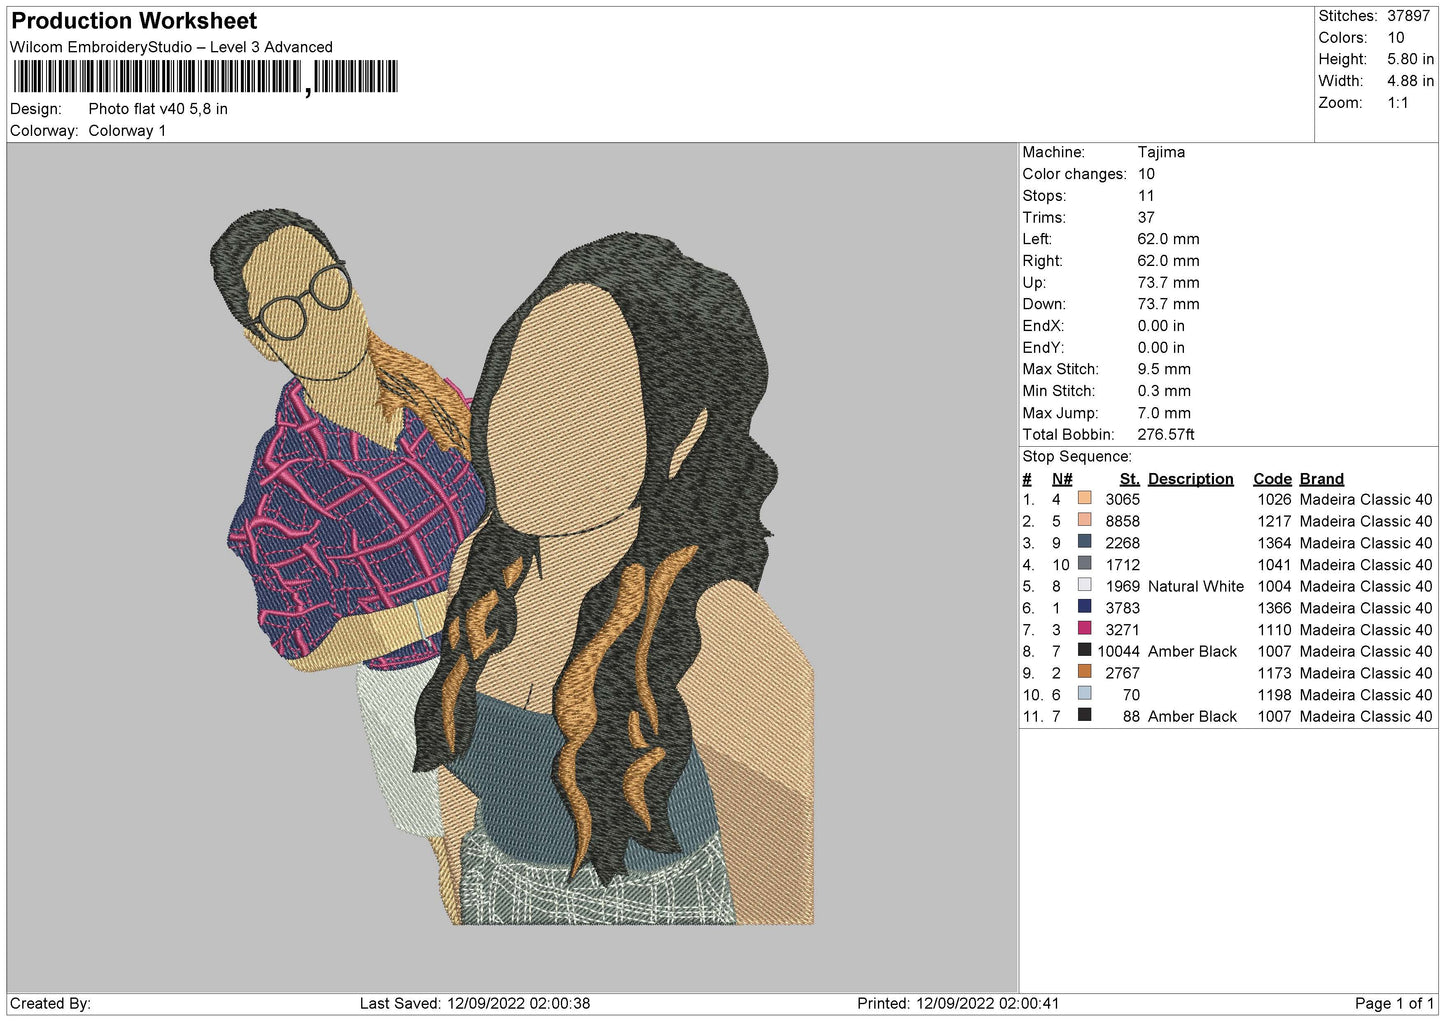Click the 'Description' column header
This screenshot has width=1445, height=1021.
pos(1190,479)
